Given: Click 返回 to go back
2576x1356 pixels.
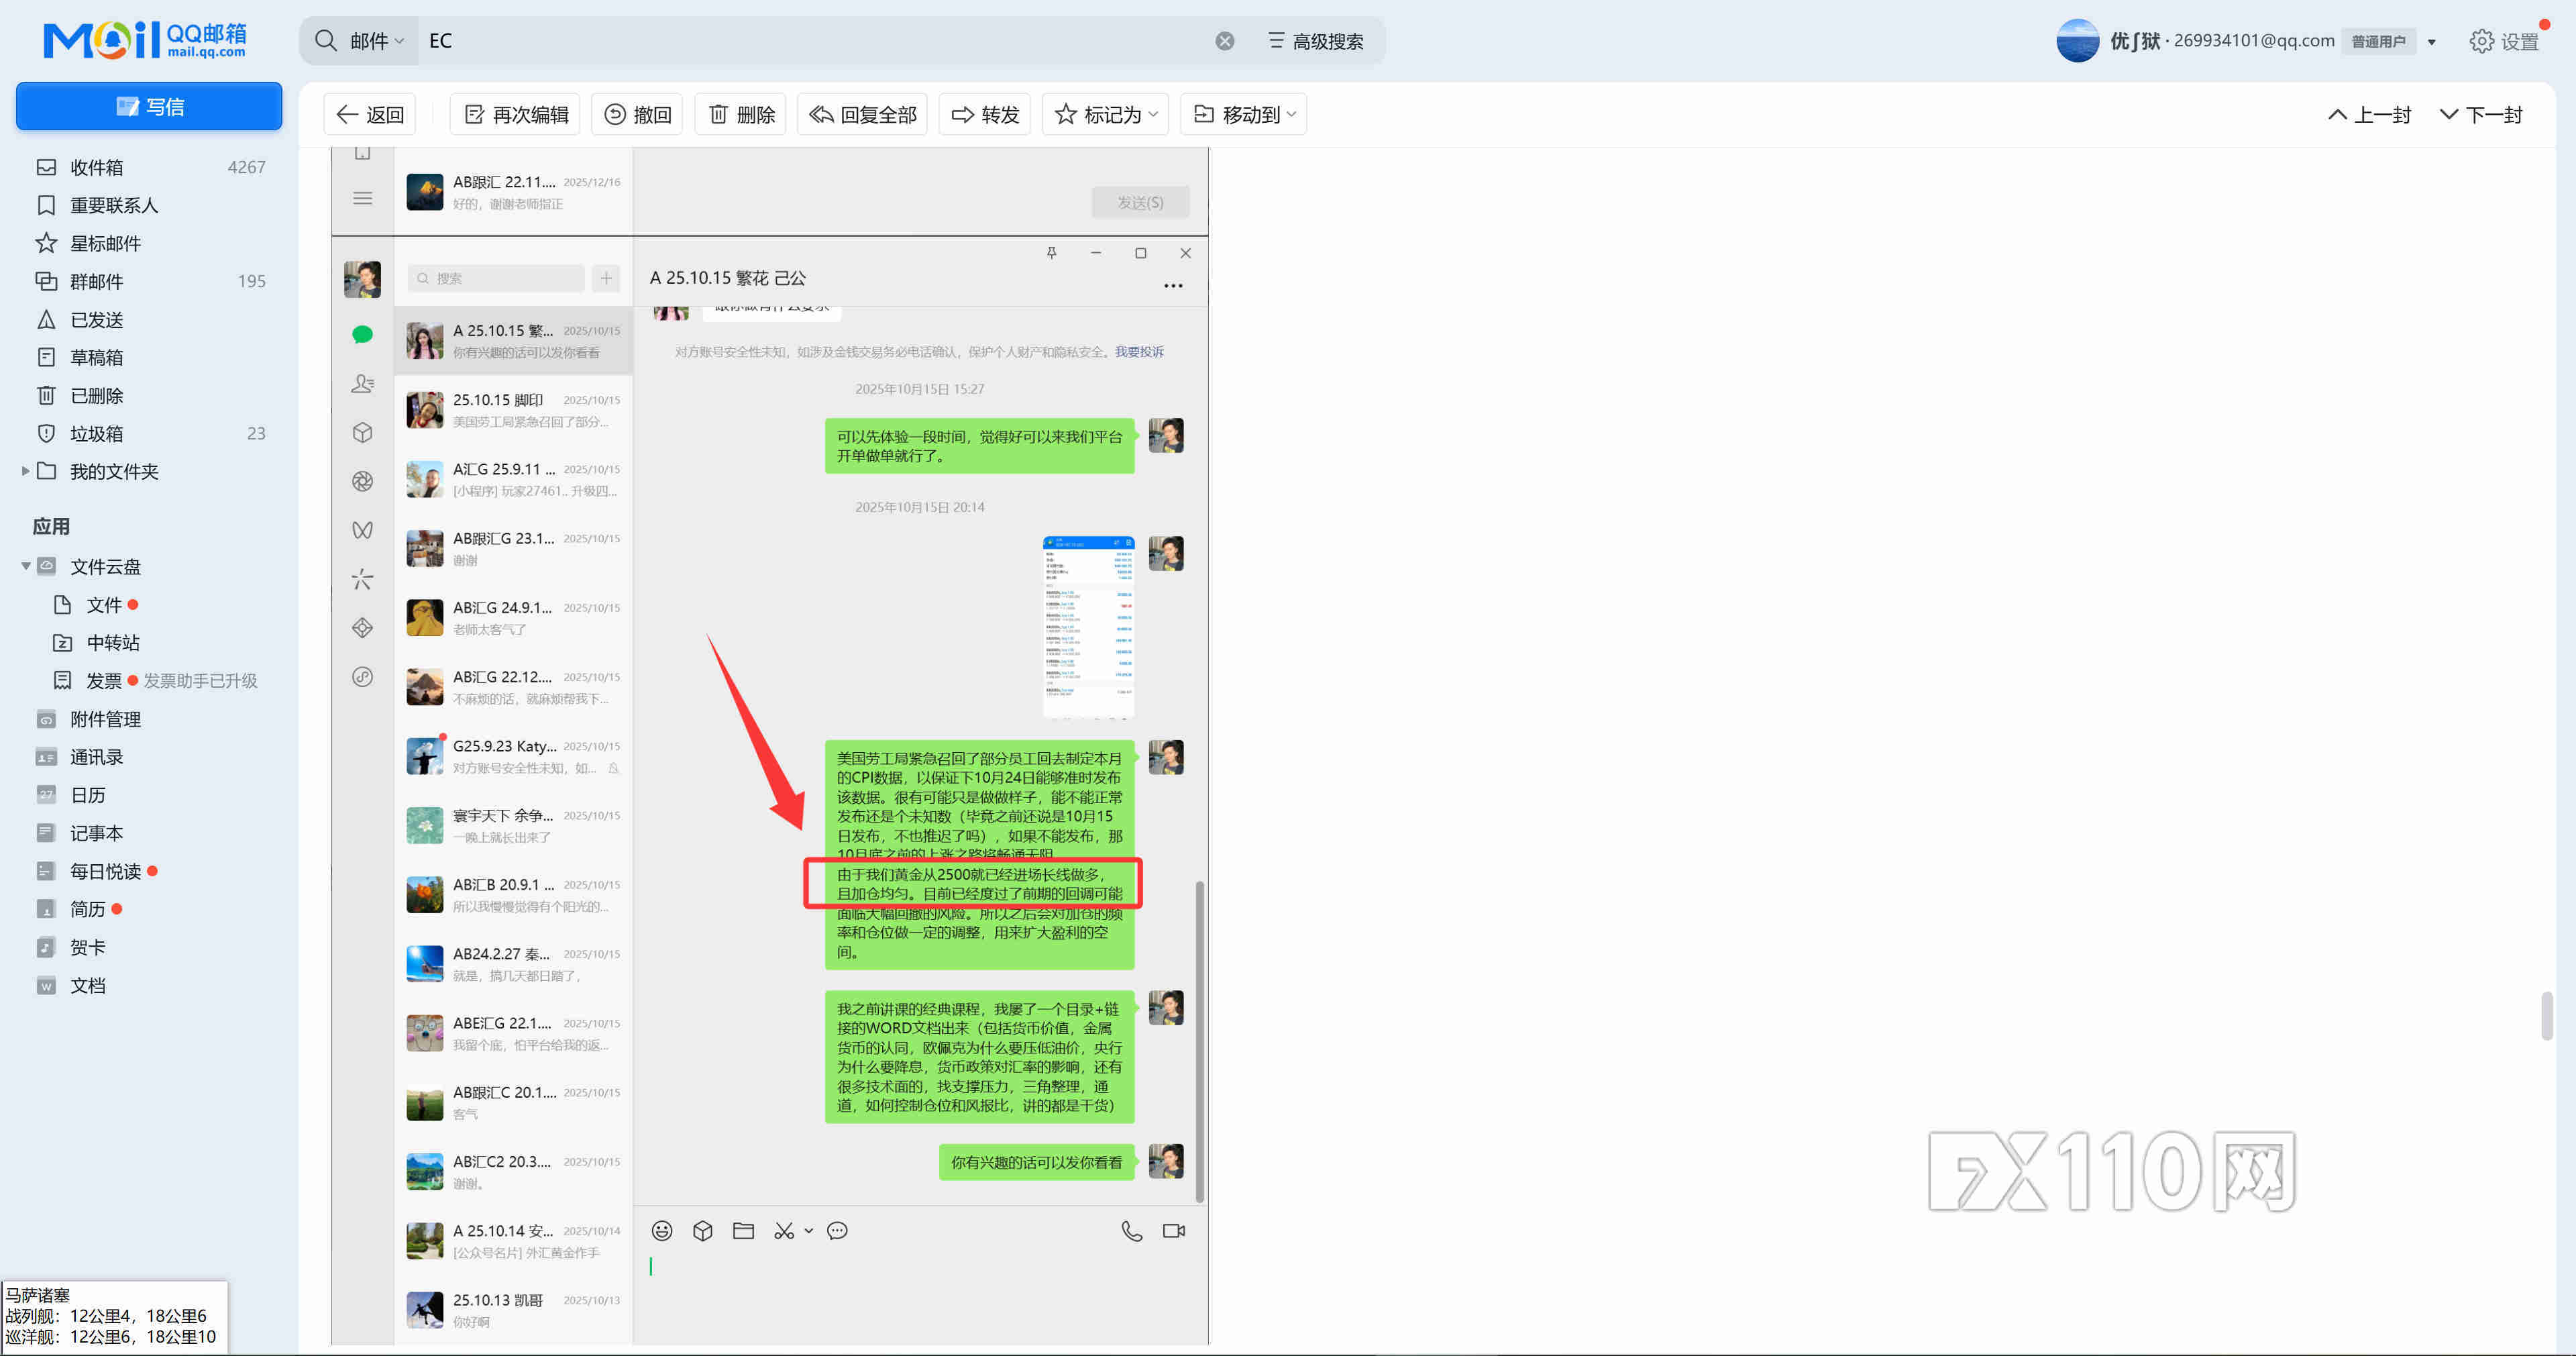Looking at the screenshot, I should (x=370, y=115).
